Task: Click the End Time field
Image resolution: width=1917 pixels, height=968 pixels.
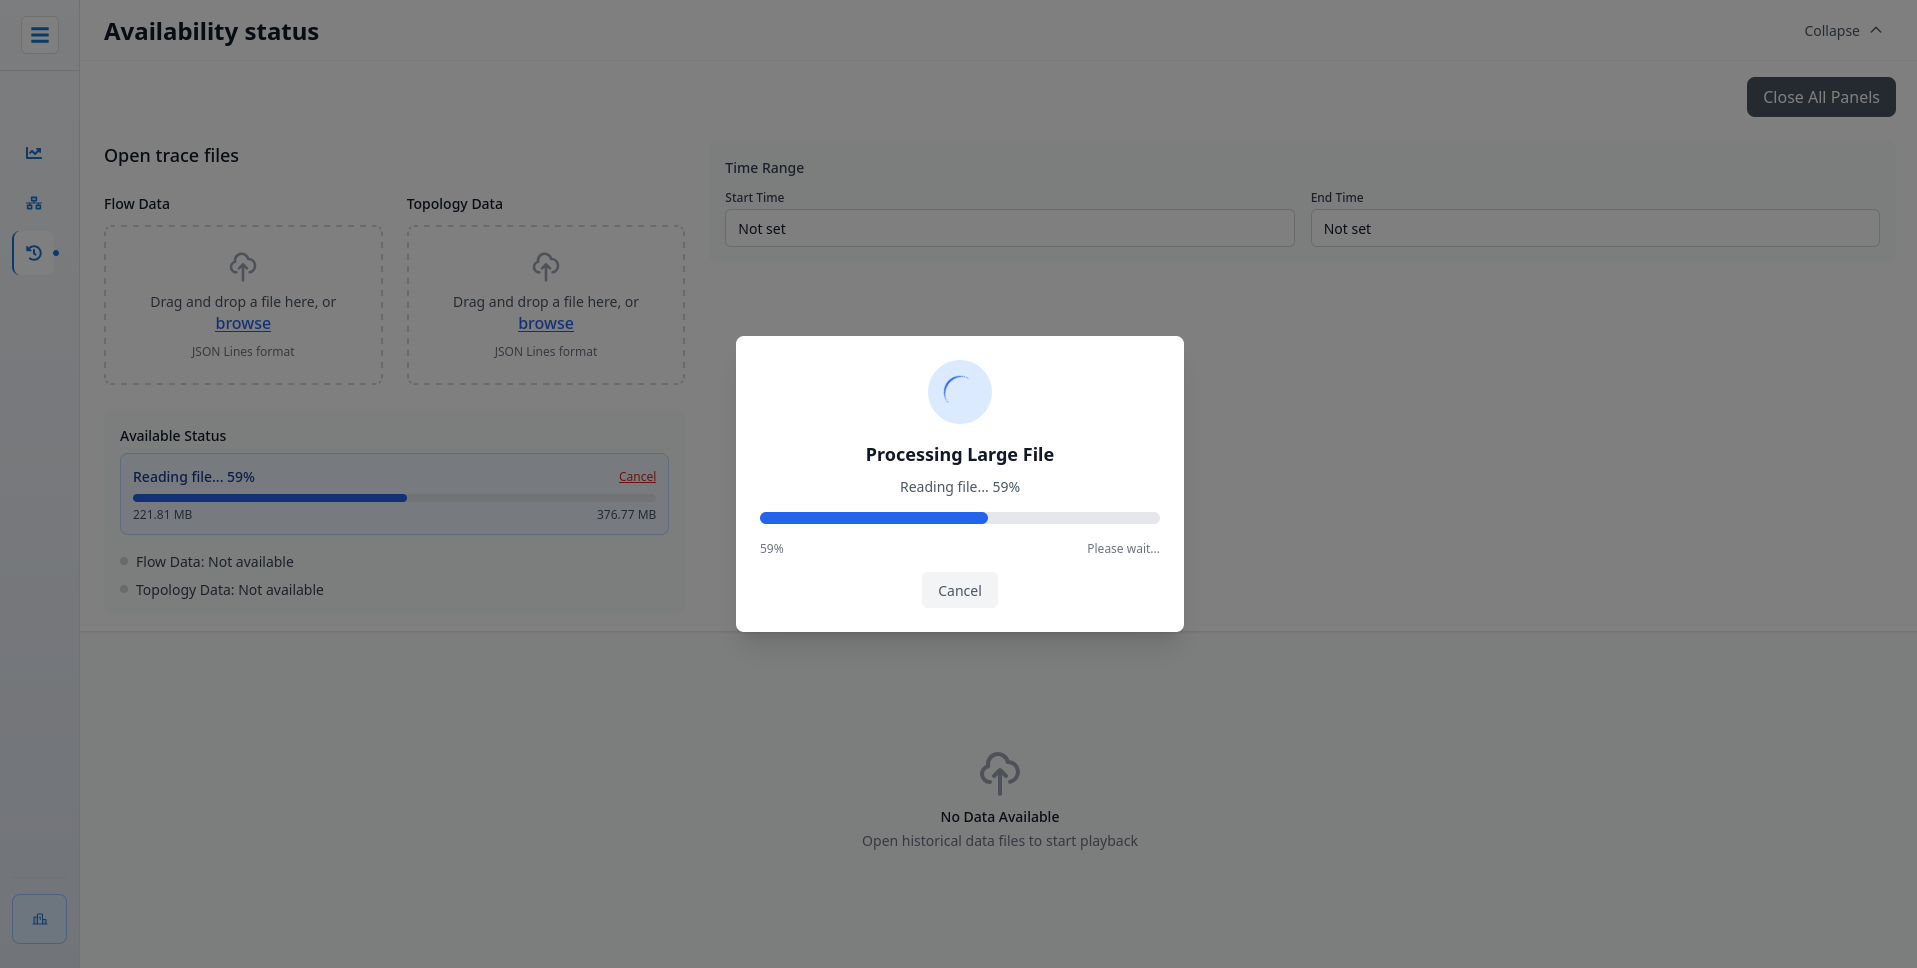Action: pos(1594,229)
